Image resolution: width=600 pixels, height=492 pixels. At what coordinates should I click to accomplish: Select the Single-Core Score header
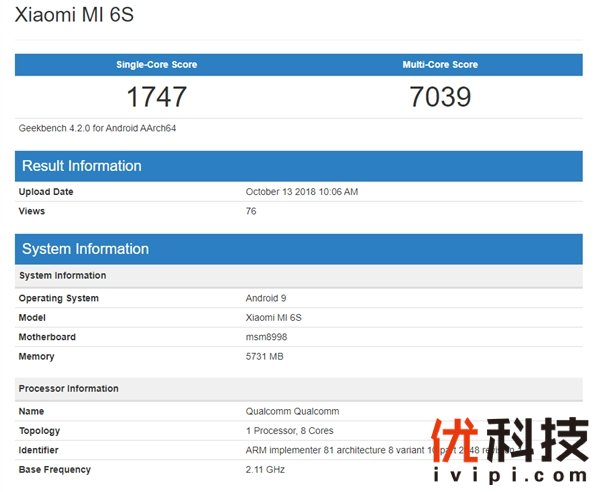coord(157,64)
